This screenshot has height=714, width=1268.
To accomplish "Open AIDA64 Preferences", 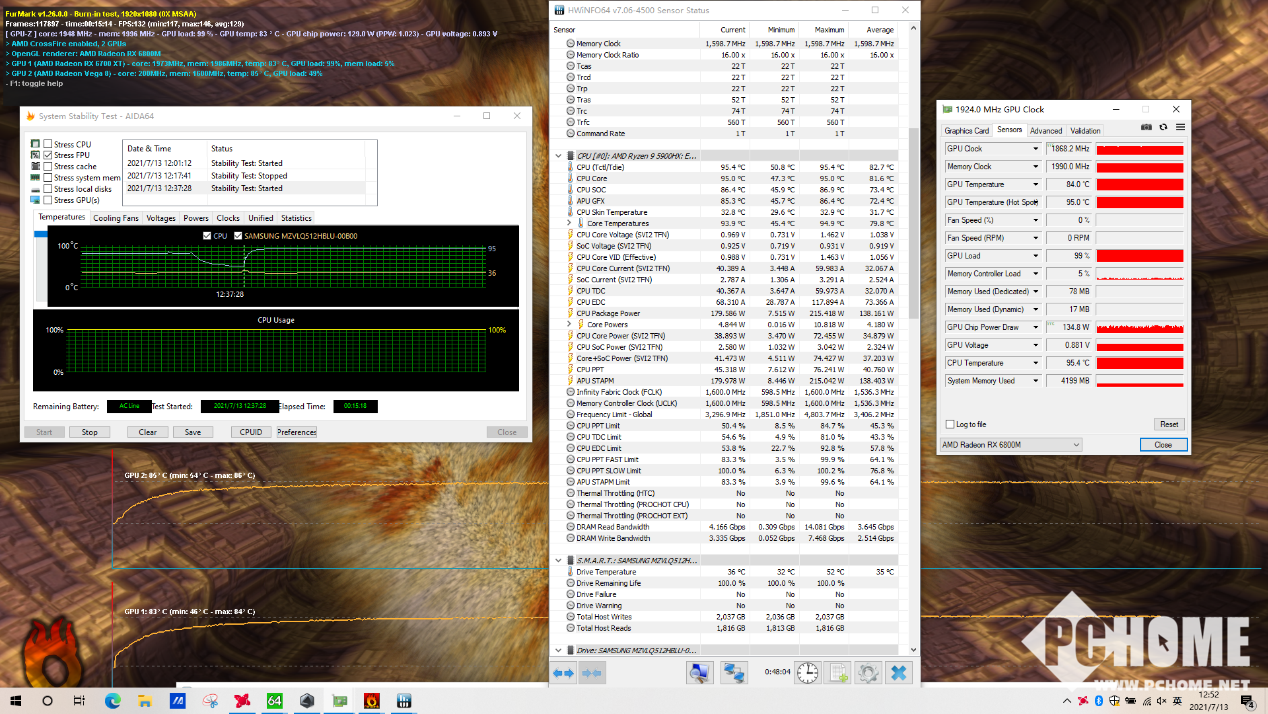I will pos(296,432).
